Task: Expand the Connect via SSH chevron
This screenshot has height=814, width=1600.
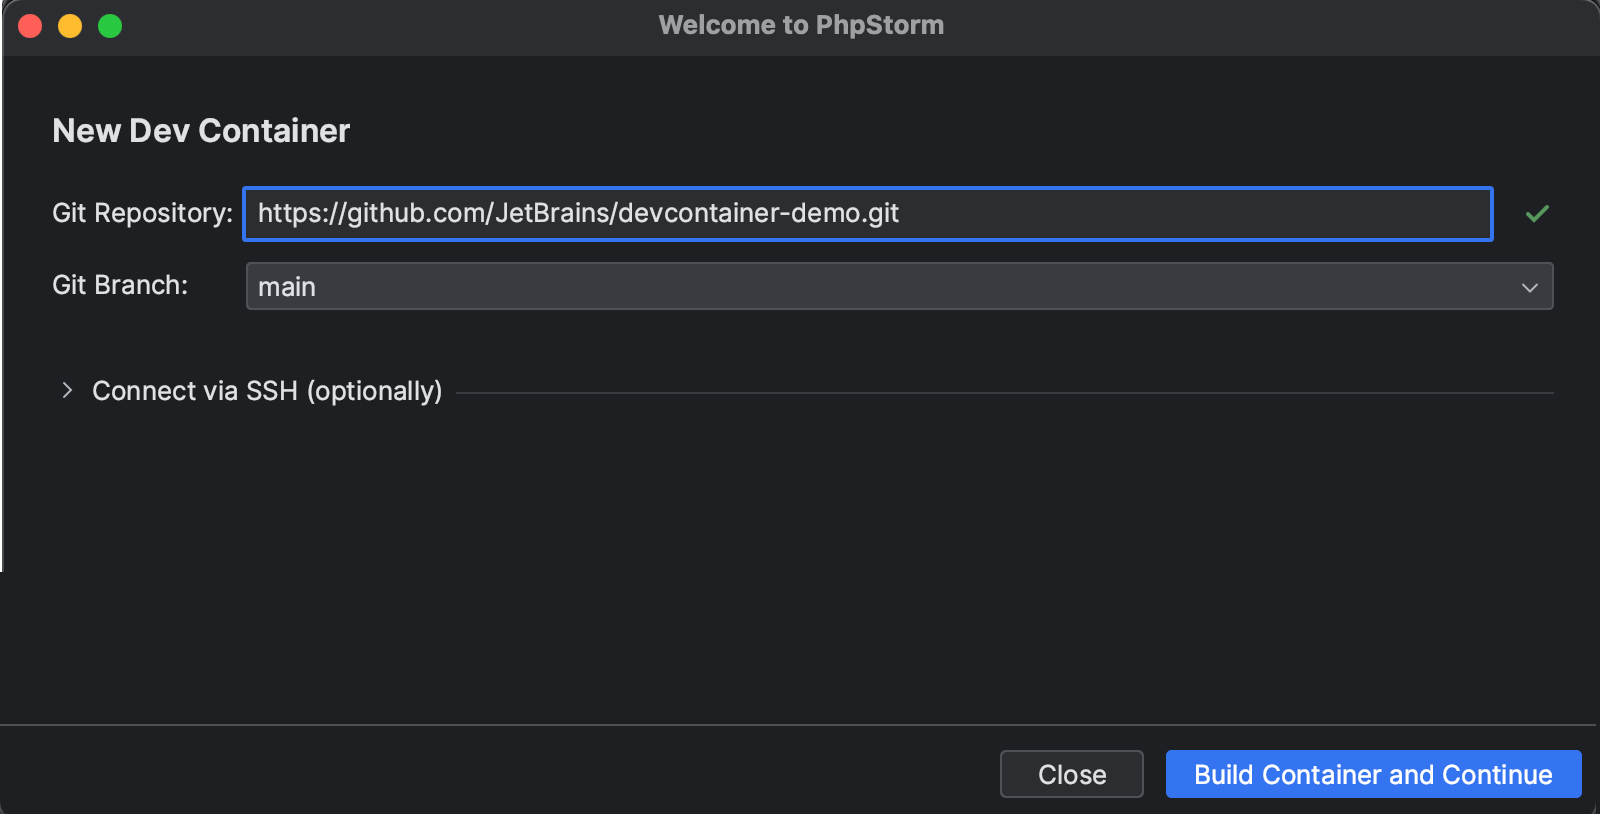Action: [67, 391]
